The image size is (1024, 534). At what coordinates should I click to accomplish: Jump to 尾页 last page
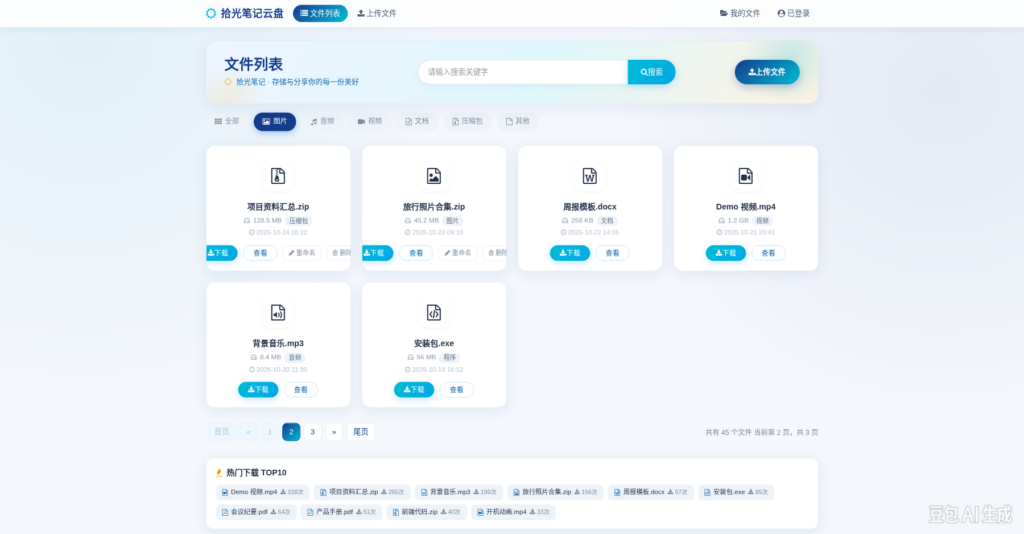click(360, 432)
